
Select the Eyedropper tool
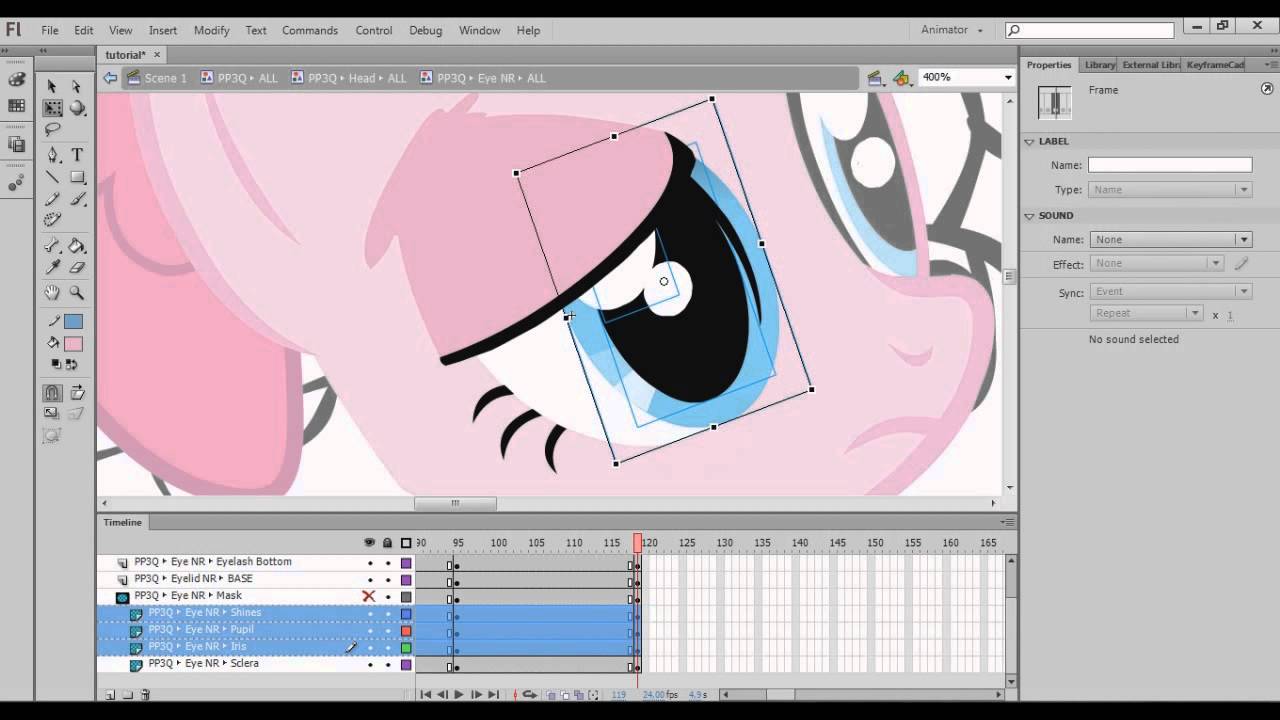tap(52, 267)
